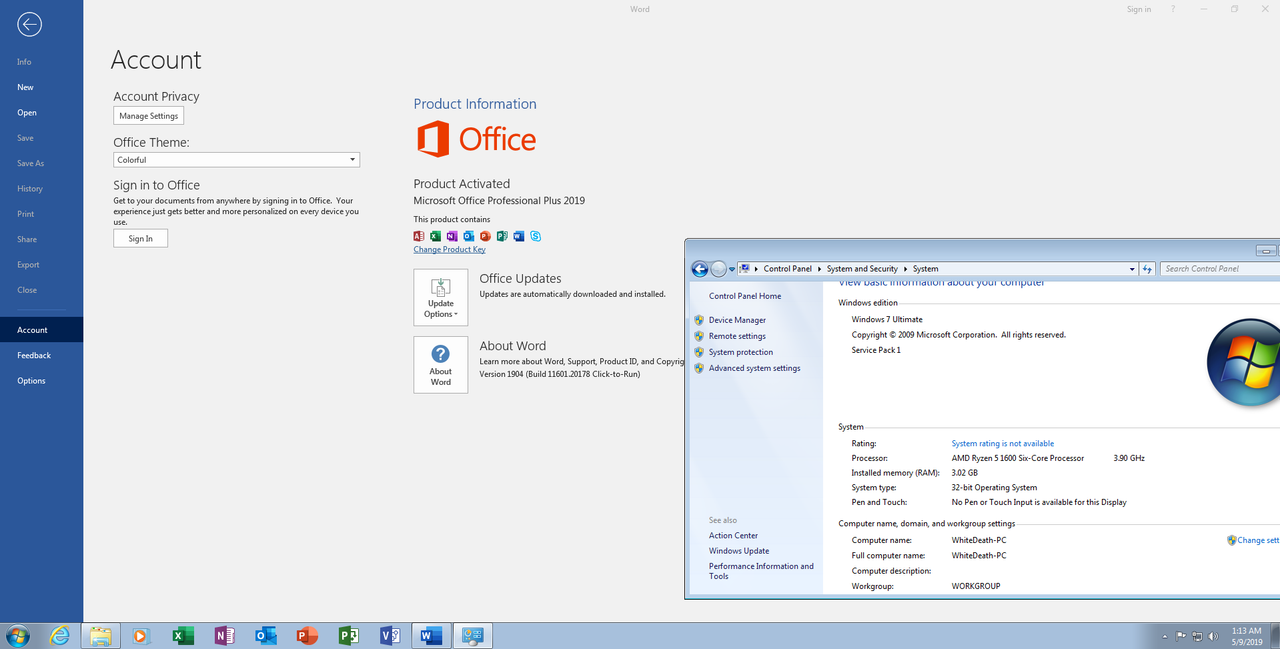The height and width of the screenshot is (649, 1280).
Task: Show hidden tray icons arrow
Action: point(1164,635)
